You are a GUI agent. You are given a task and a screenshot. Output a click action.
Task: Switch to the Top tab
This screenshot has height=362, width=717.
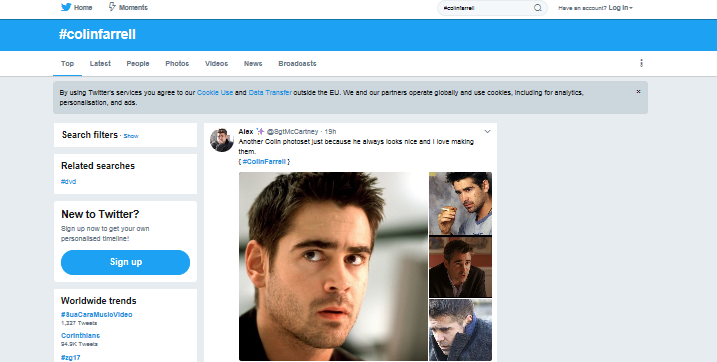point(67,64)
